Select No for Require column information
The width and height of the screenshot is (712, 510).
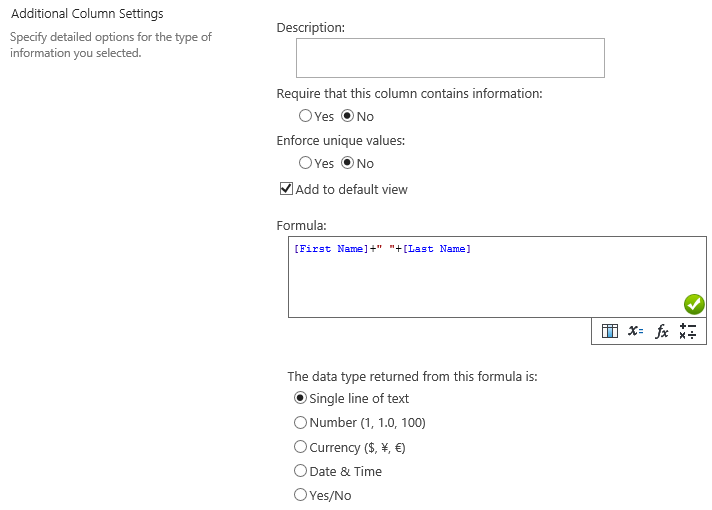347,116
